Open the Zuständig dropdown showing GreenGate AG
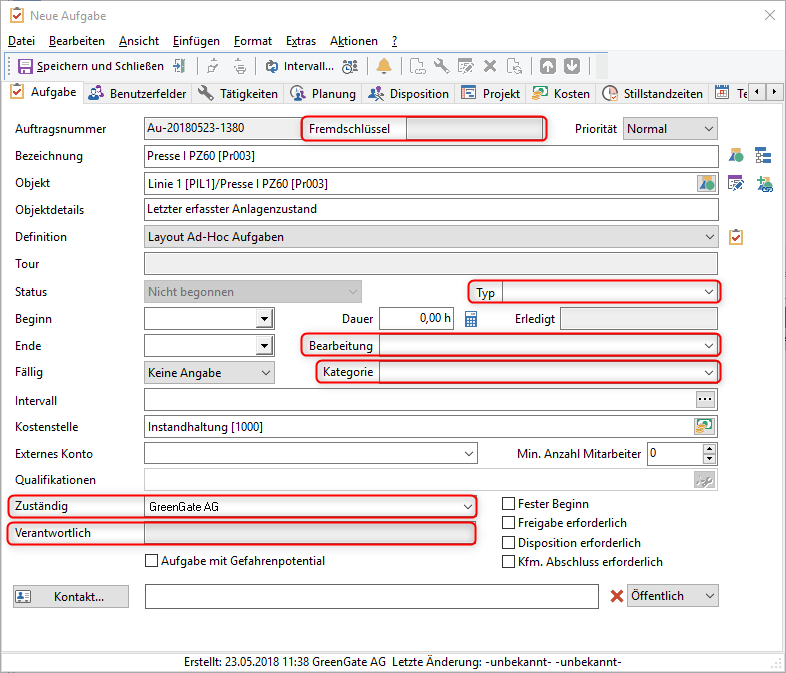The height and width of the screenshot is (673, 786). 310,507
